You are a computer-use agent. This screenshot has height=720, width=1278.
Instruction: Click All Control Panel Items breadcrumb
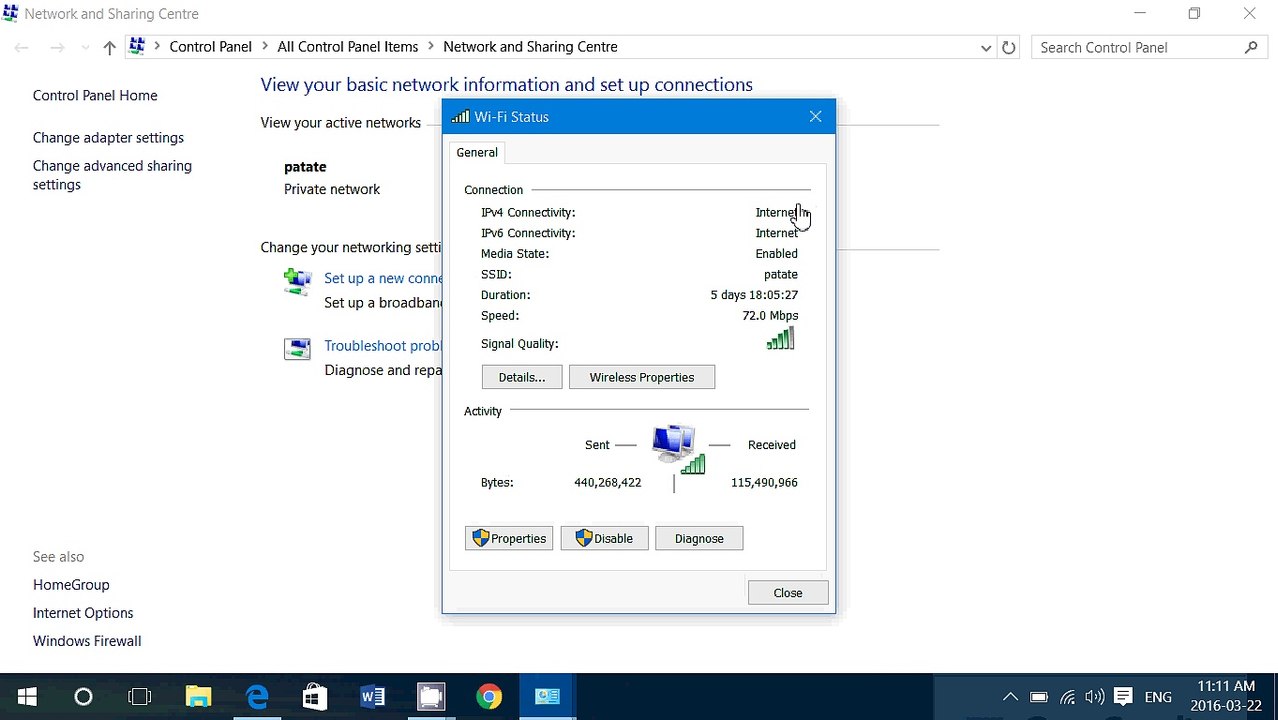pos(348,46)
